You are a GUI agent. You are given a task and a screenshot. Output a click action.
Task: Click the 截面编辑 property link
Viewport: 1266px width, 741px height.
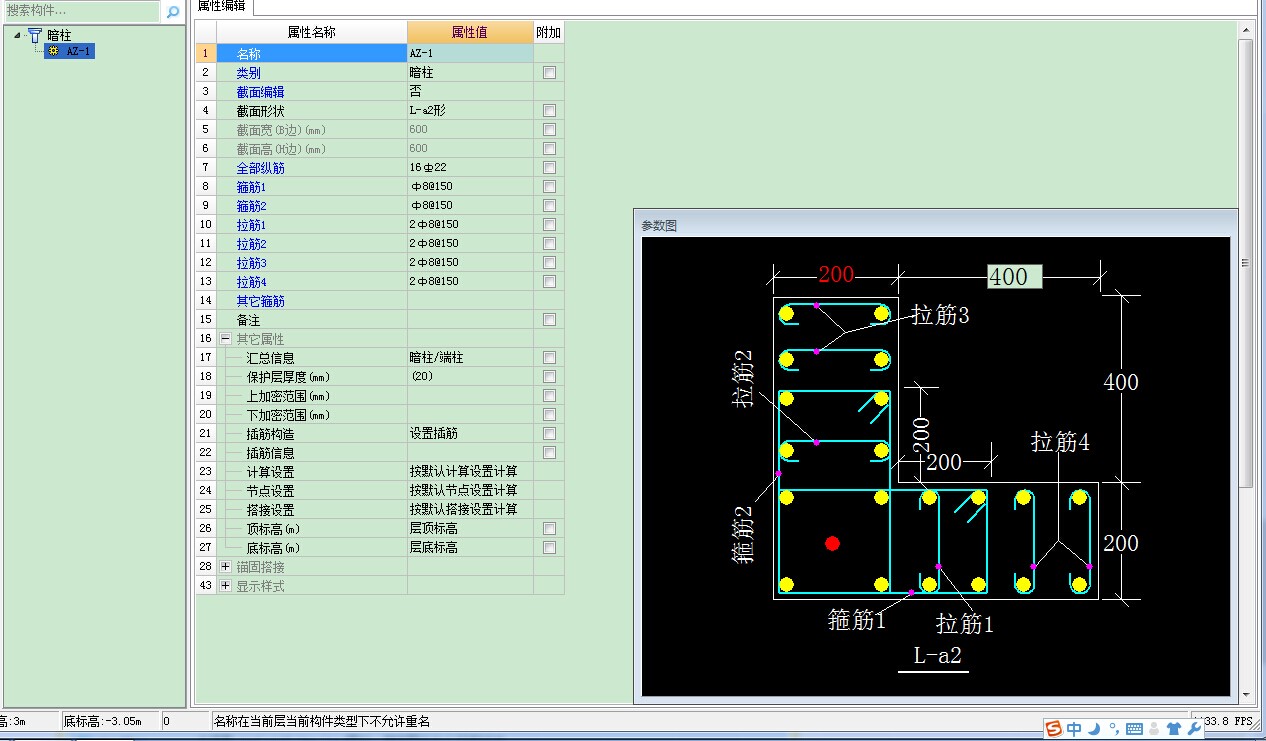point(260,92)
